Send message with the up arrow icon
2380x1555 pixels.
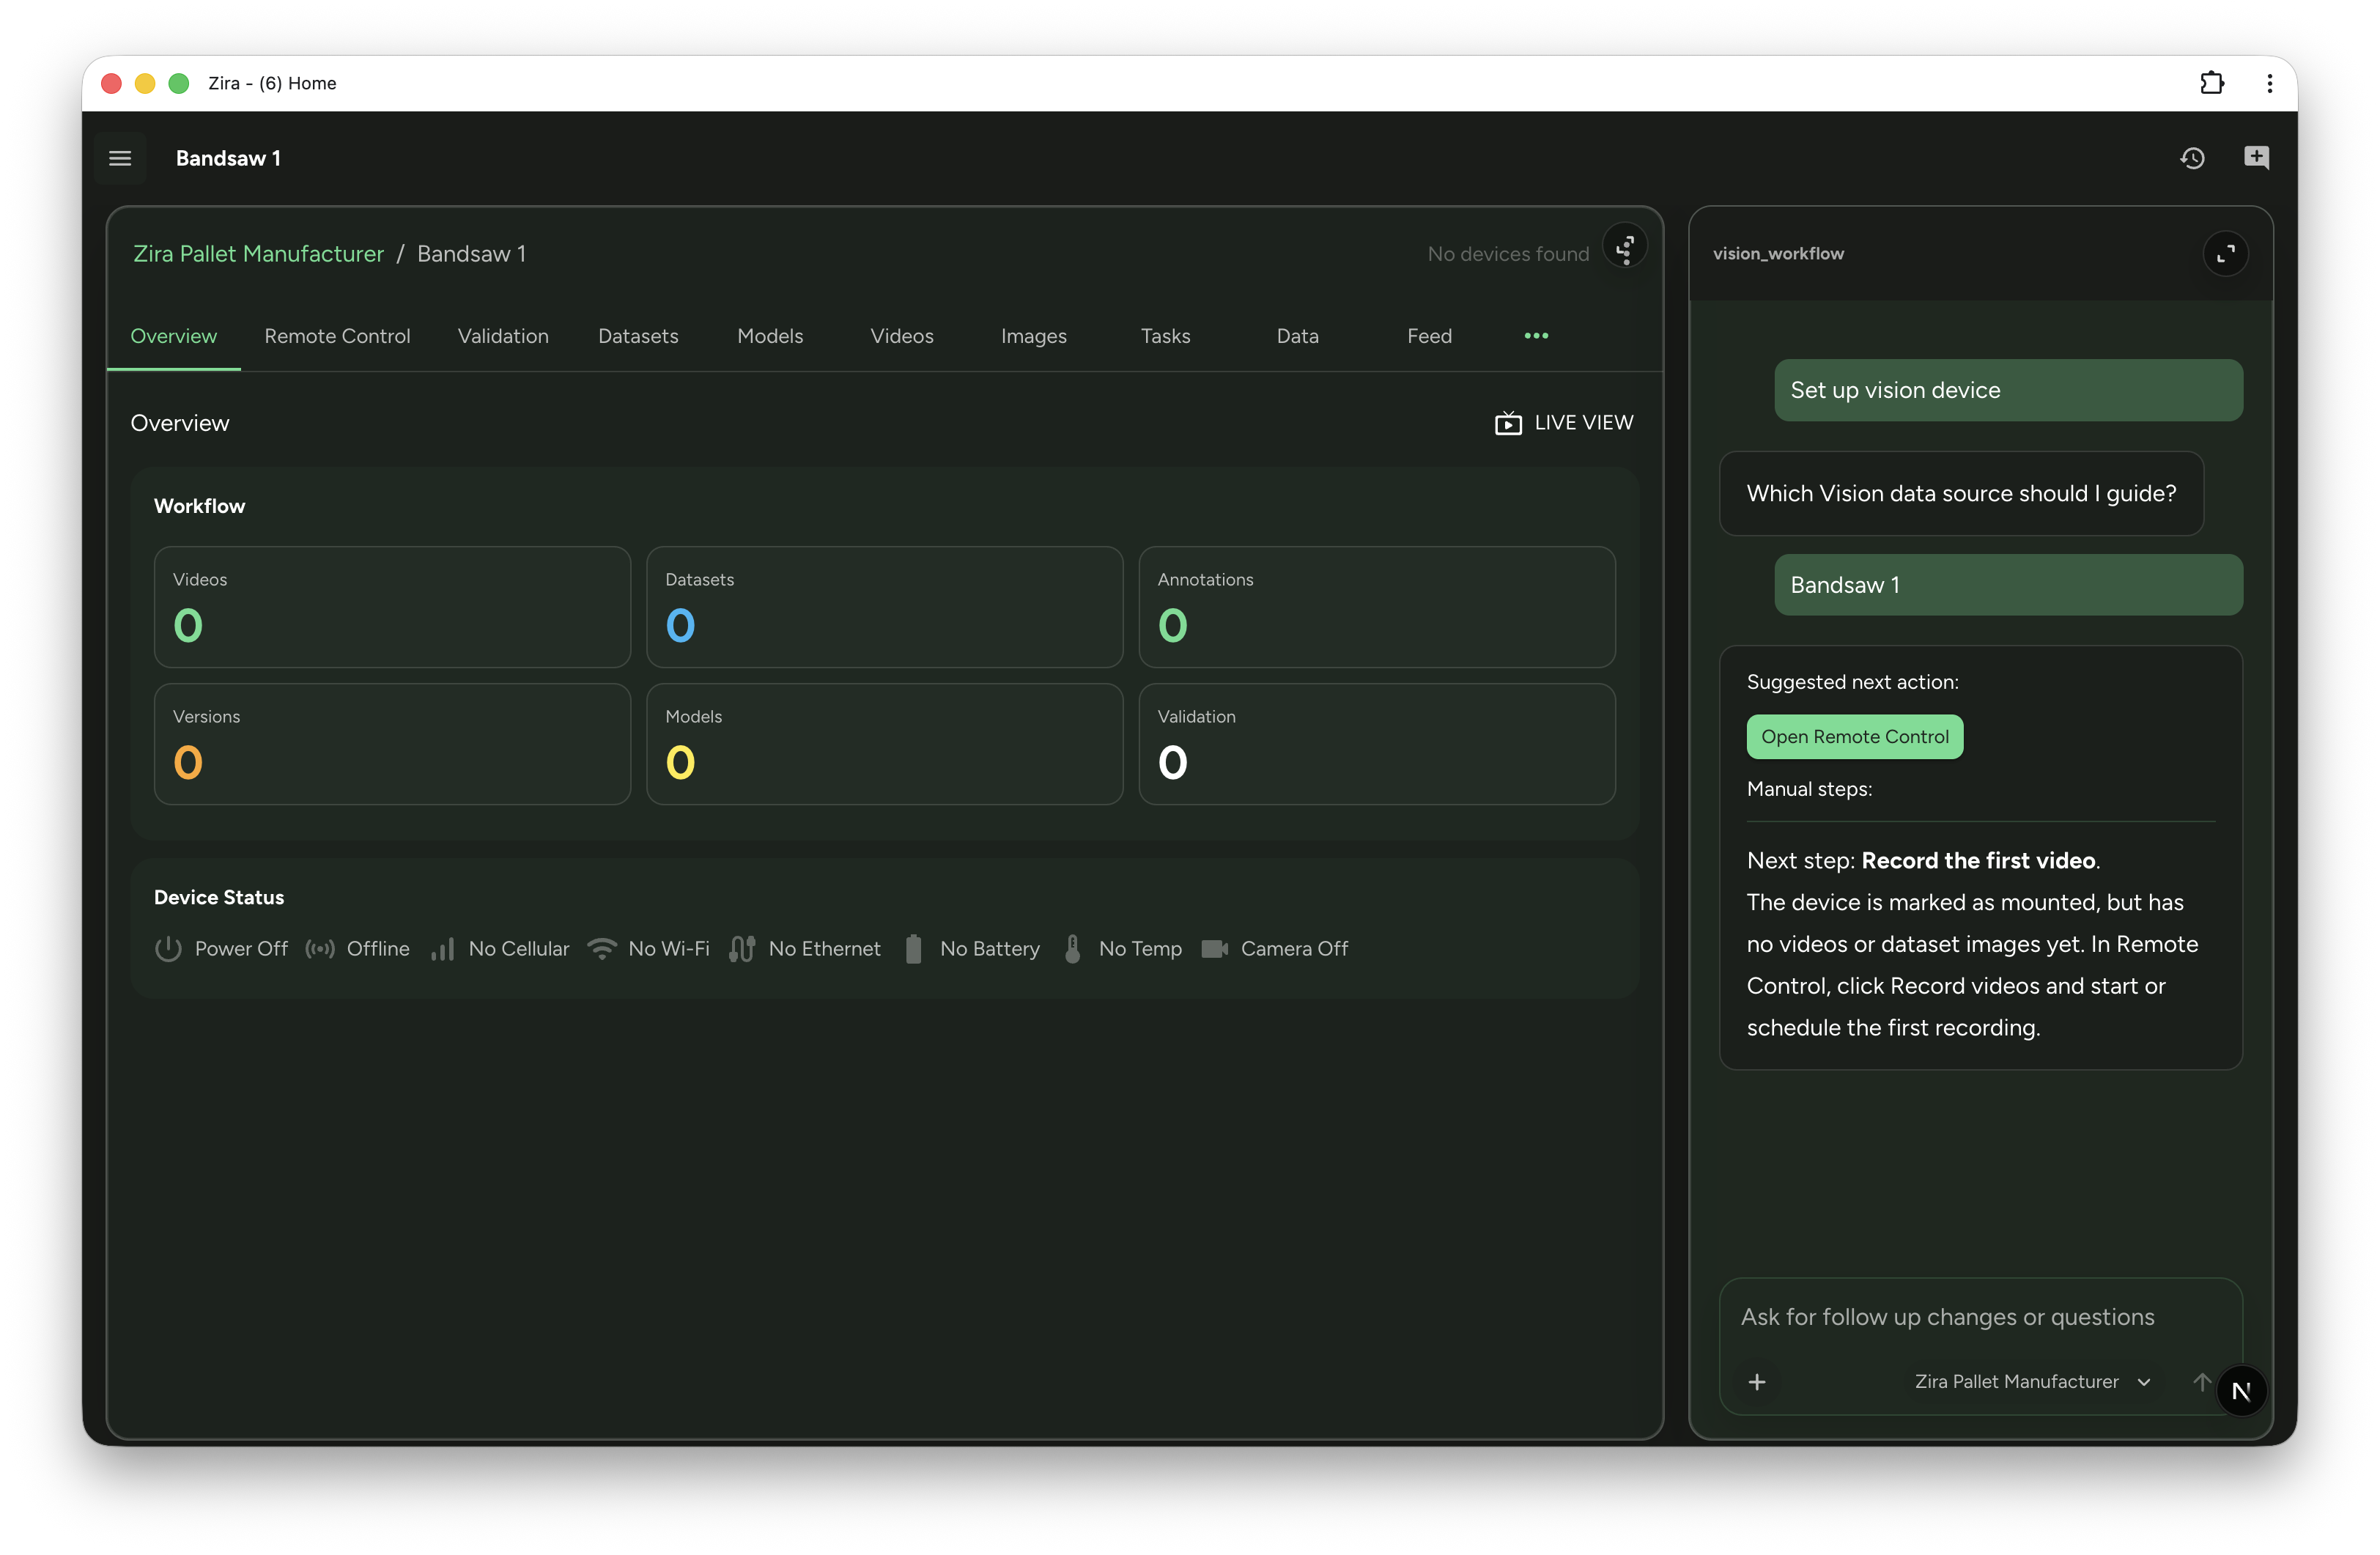click(x=2201, y=1381)
